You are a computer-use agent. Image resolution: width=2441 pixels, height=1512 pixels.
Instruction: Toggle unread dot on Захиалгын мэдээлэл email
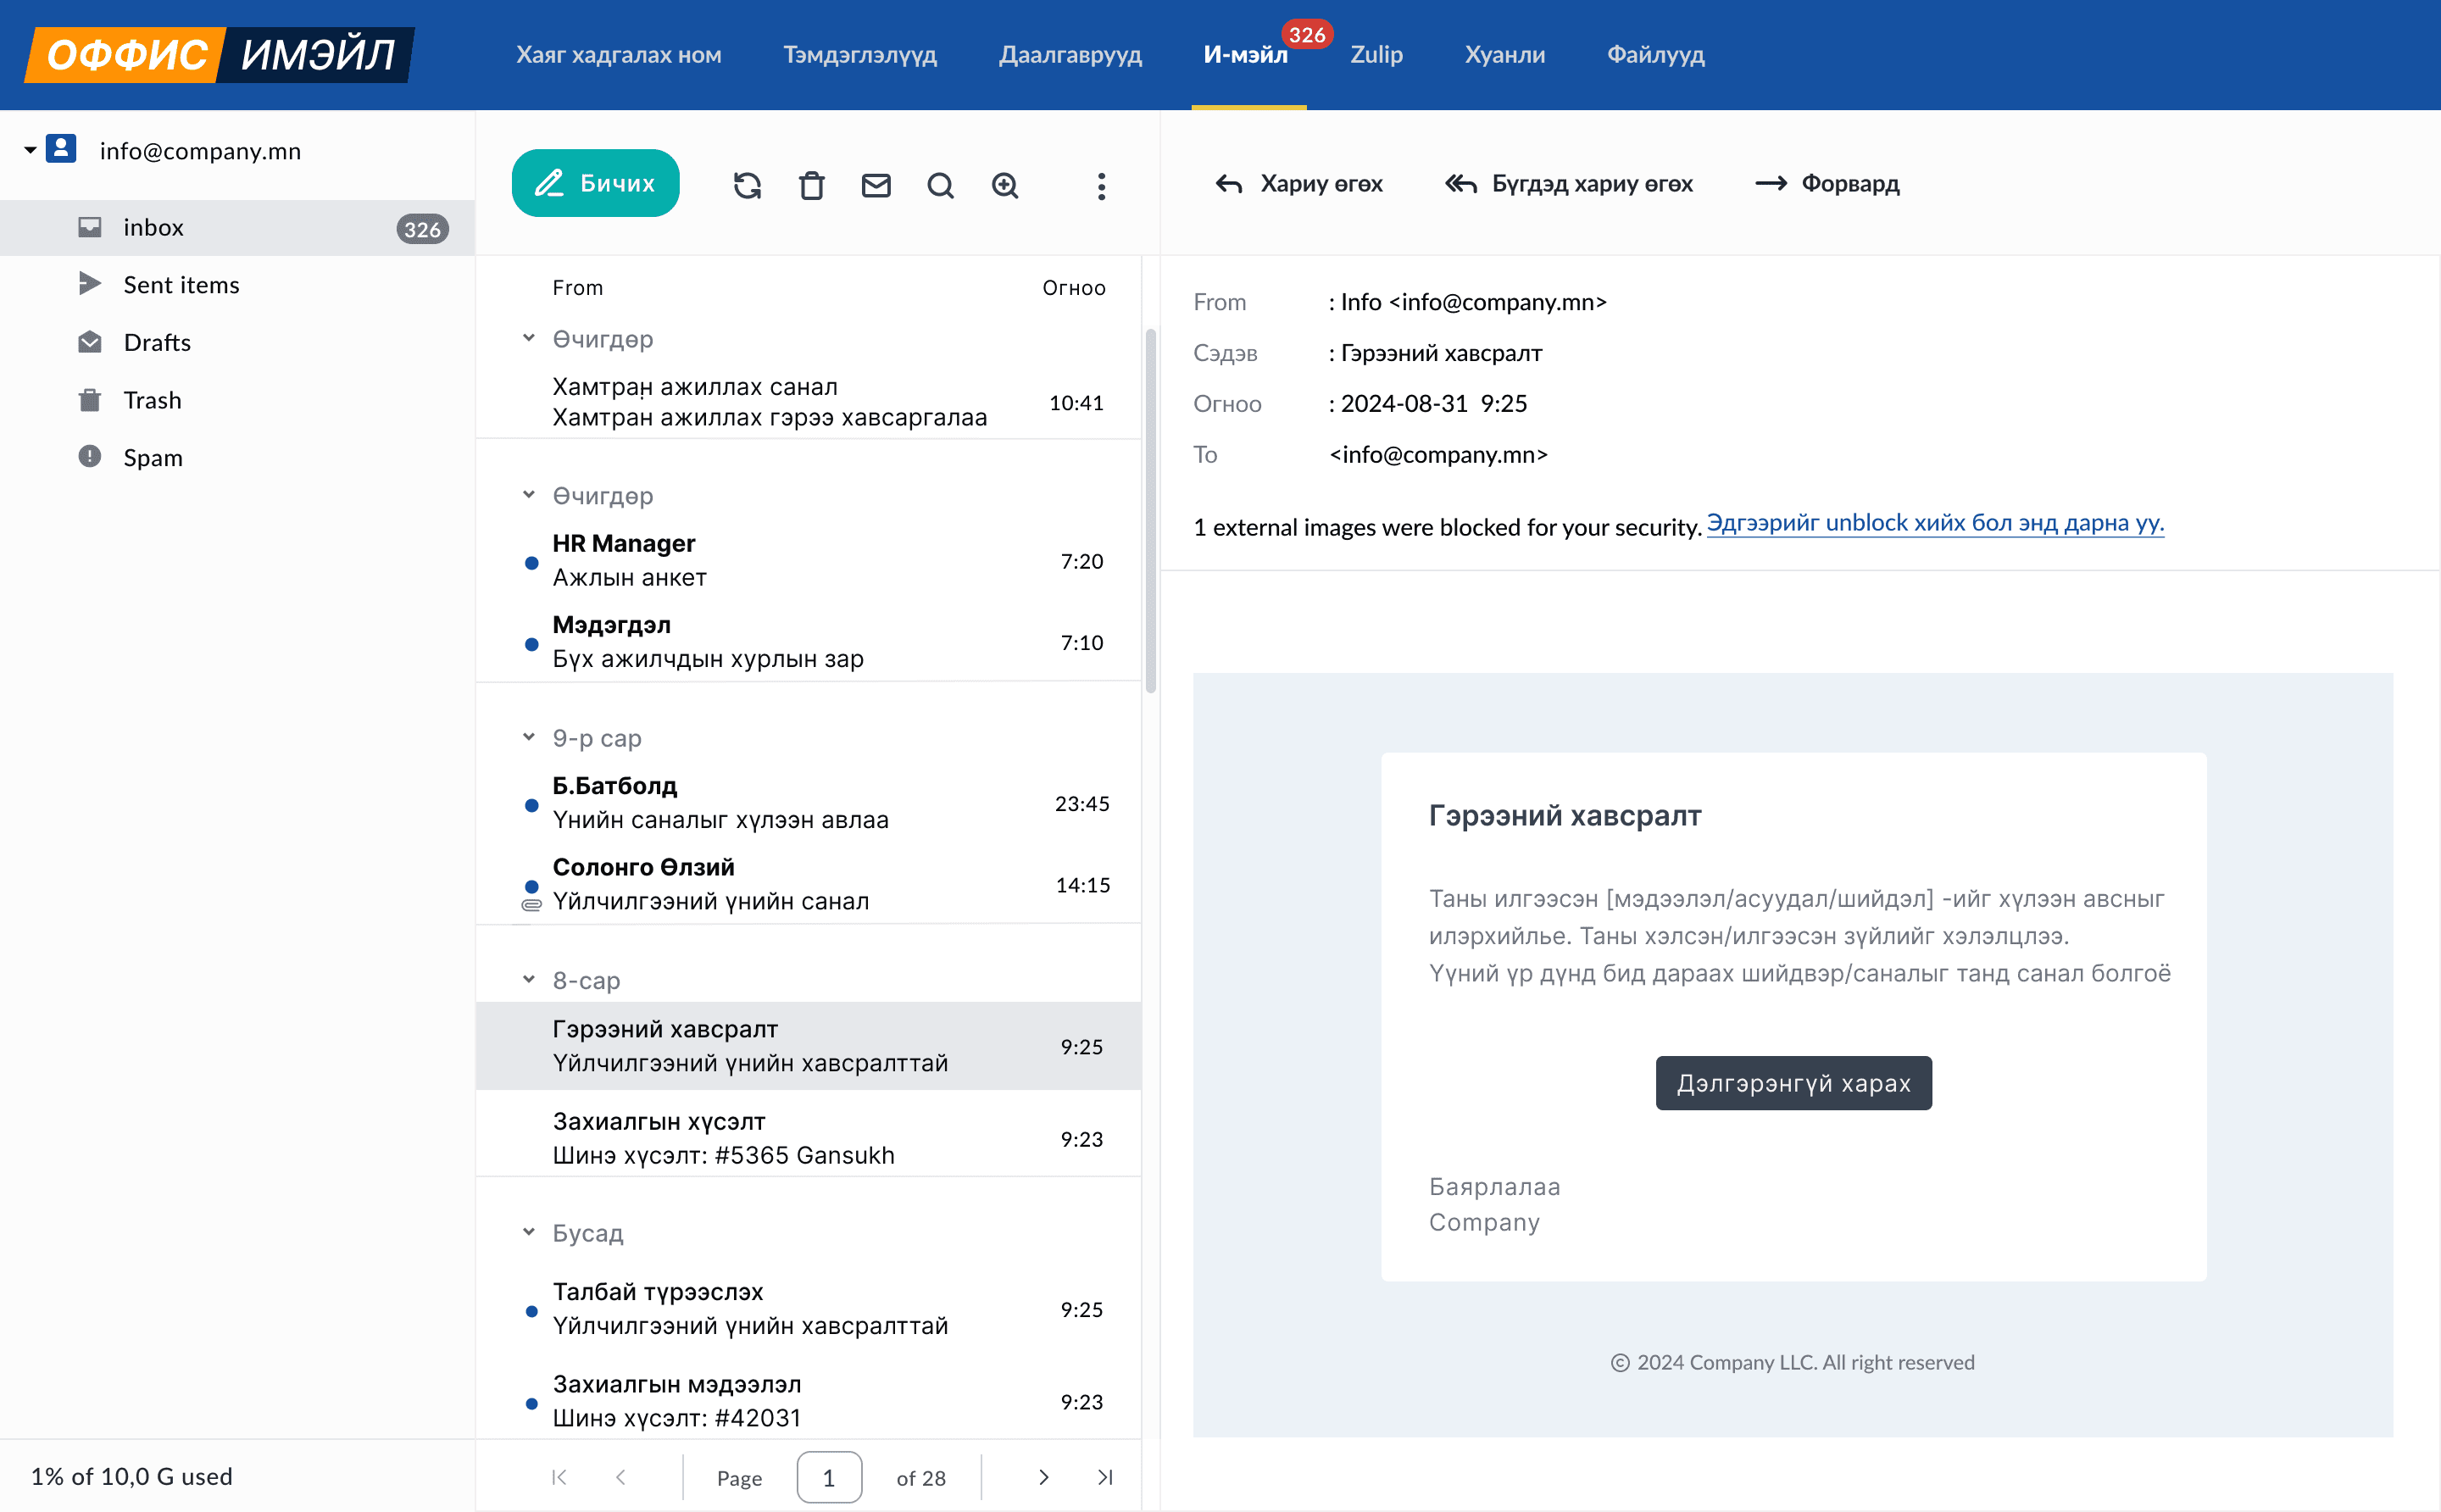pyautogui.click(x=532, y=1403)
